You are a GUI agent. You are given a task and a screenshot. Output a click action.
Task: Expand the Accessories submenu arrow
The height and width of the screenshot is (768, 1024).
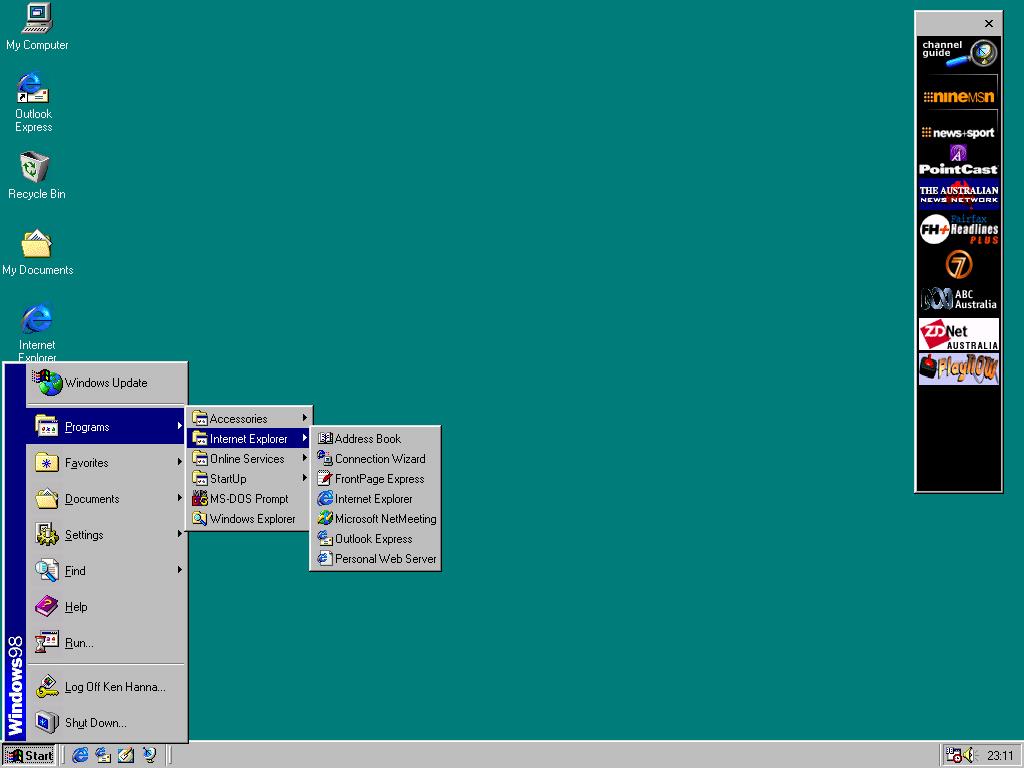click(304, 417)
